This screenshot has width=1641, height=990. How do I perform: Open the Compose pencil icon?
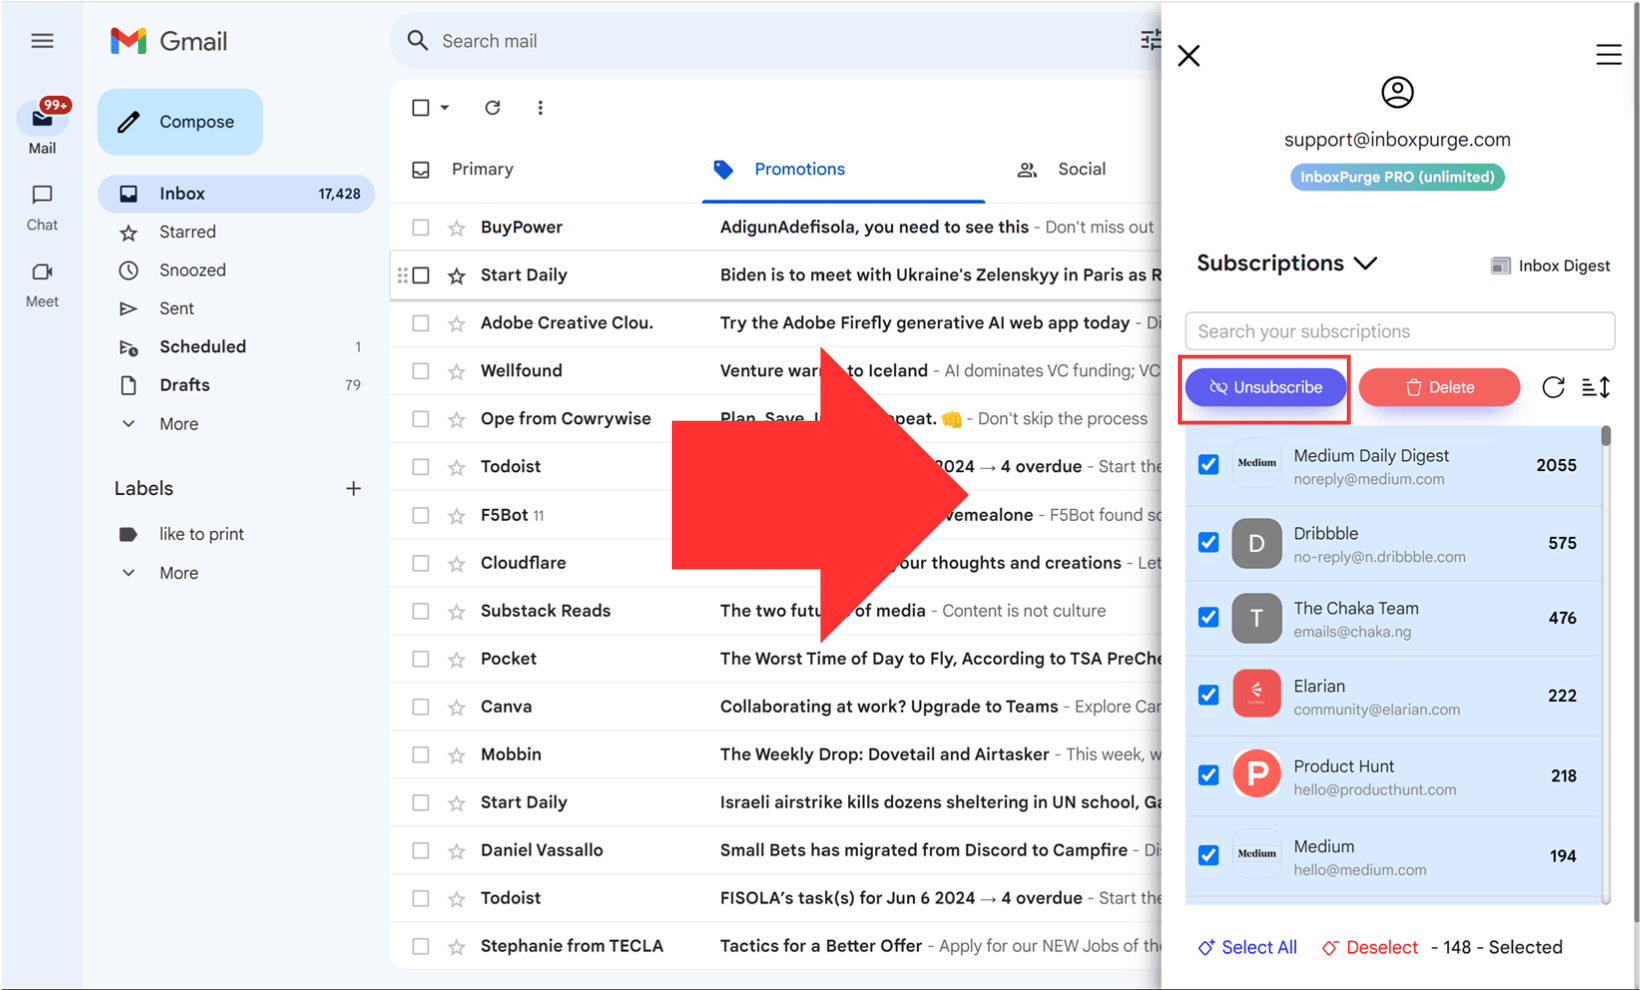pyautogui.click(x=129, y=121)
